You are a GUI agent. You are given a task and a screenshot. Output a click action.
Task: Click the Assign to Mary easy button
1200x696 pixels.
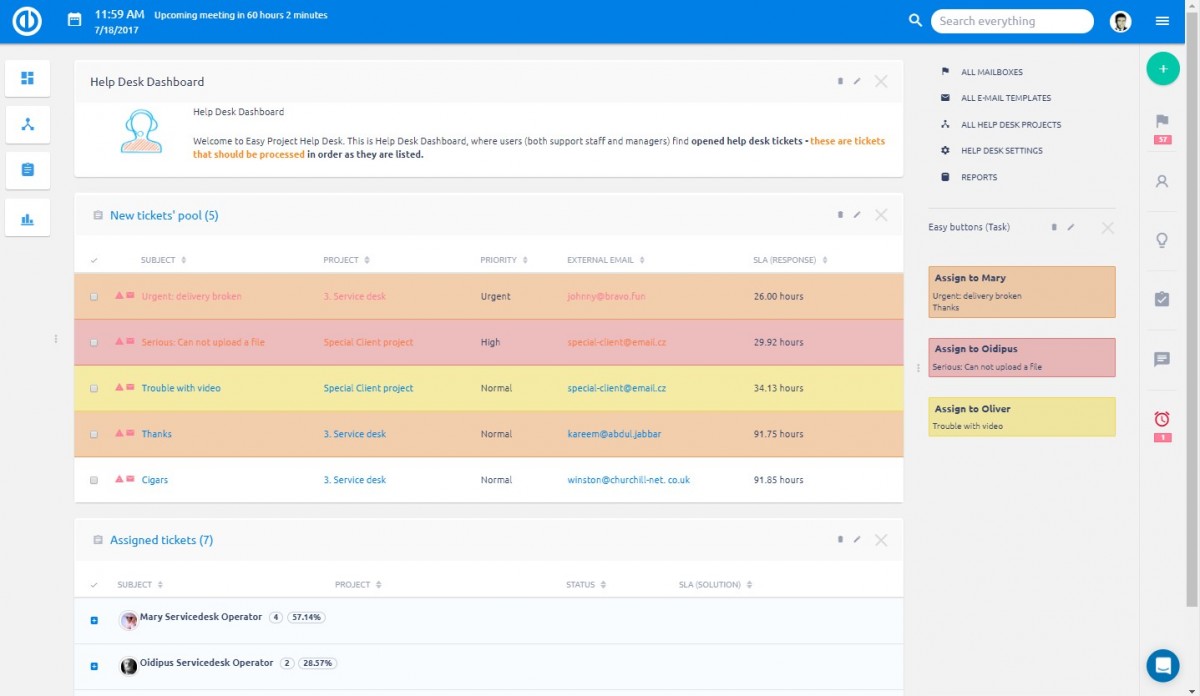(1021, 292)
